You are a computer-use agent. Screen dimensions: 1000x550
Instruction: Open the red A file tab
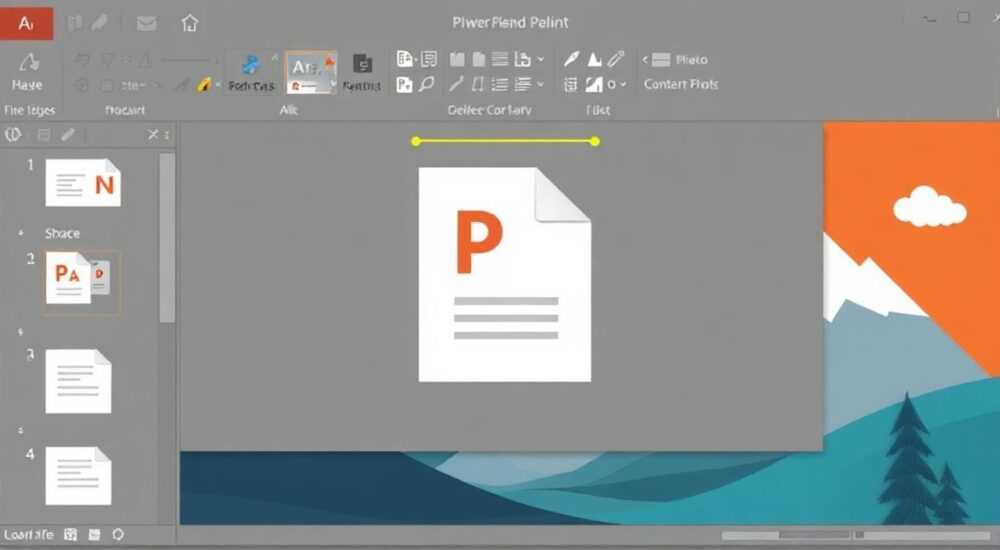pyautogui.click(x=26, y=24)
